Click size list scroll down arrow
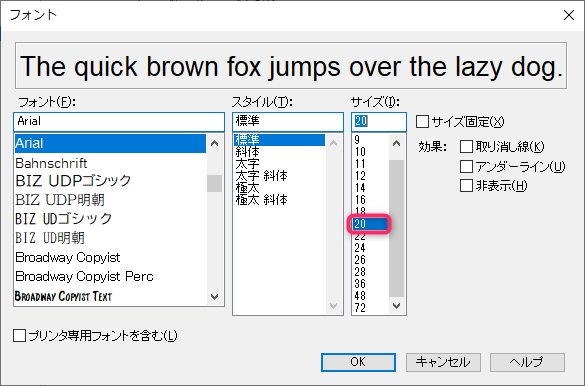The image size is (585, 386). 397,306
